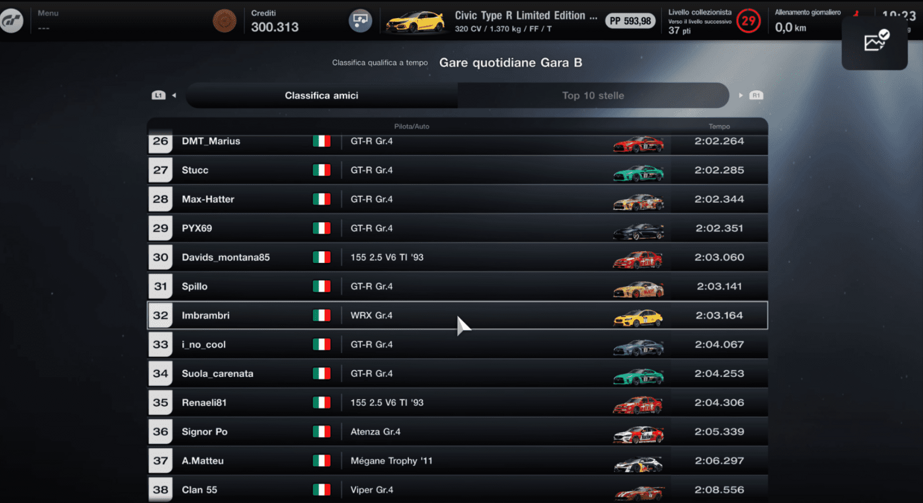Click the bronze credits coin icon
The width and height of the screenshot is (923, 503).
(224, 21)
